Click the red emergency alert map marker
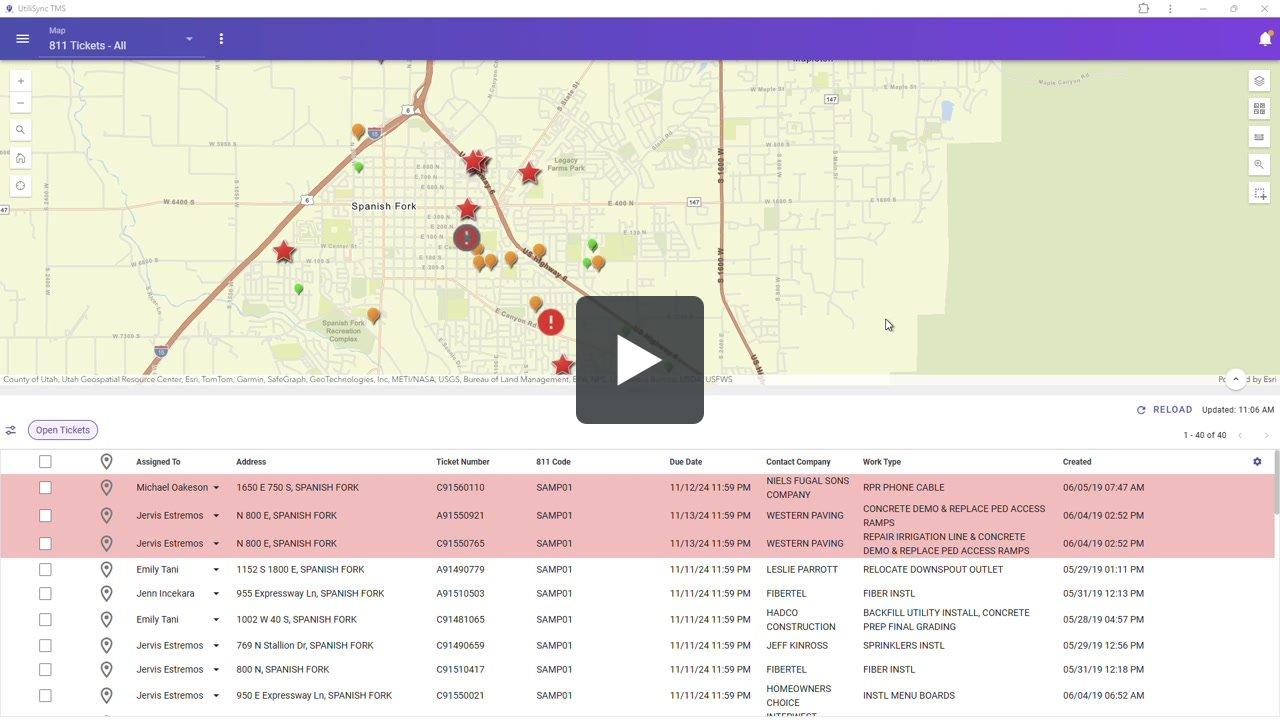This screenshot has width=1280, height=720. [x=551, y=322]
